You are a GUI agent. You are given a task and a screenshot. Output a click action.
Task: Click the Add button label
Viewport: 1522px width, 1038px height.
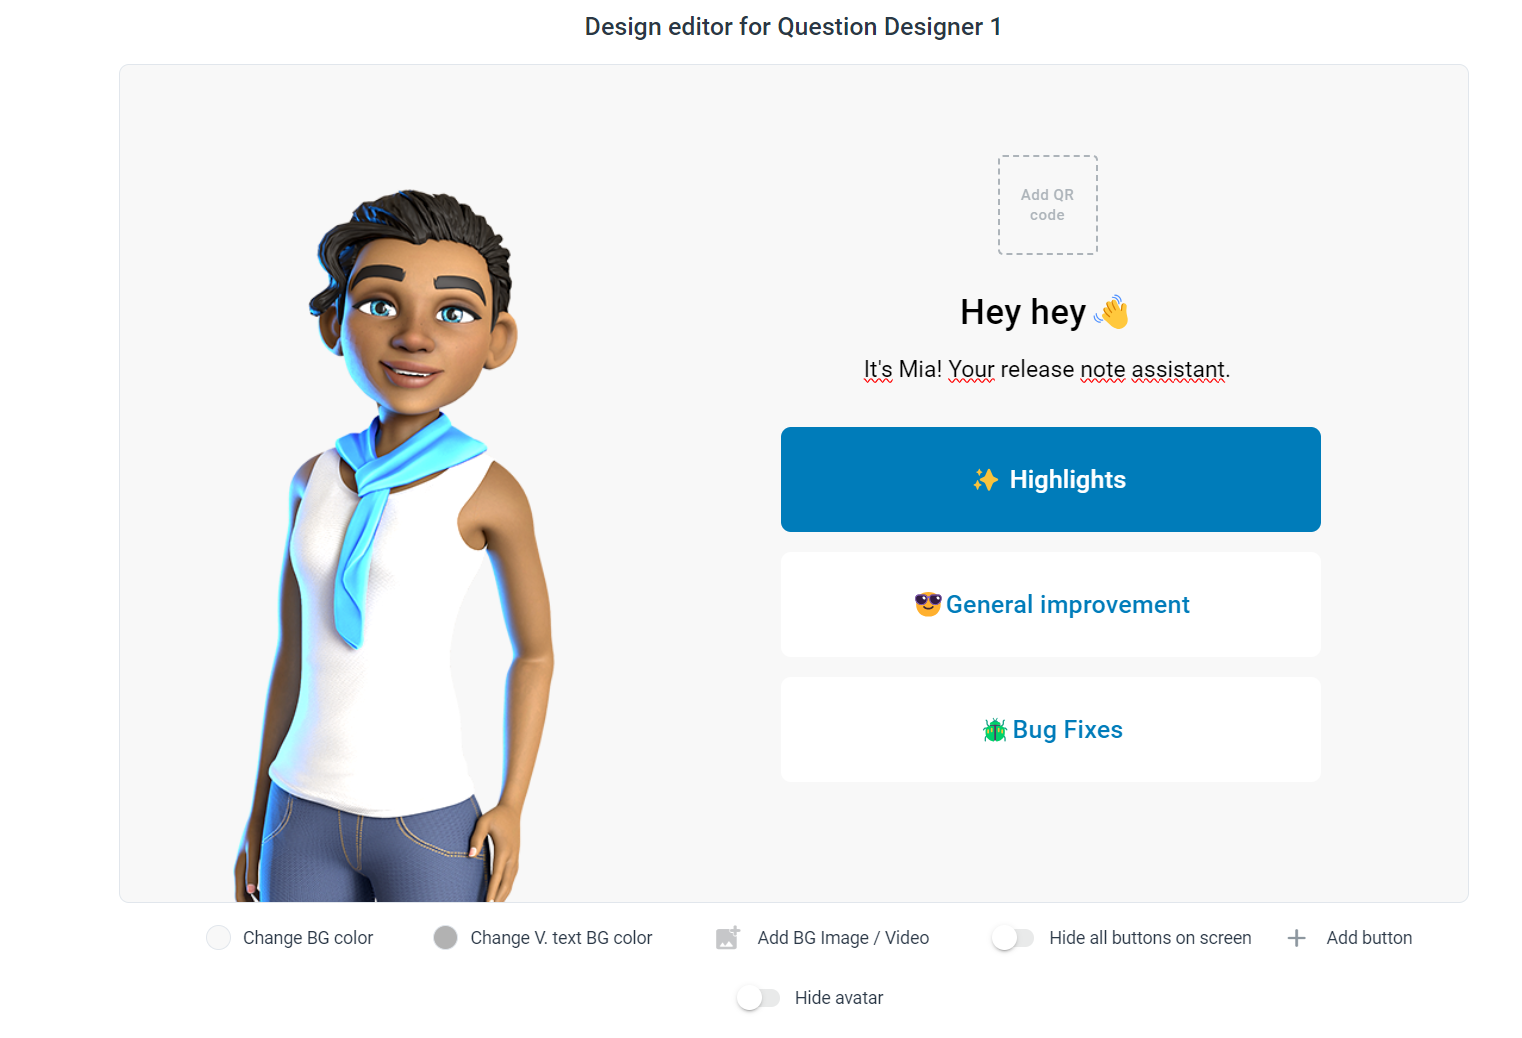tap(1369, 938)
